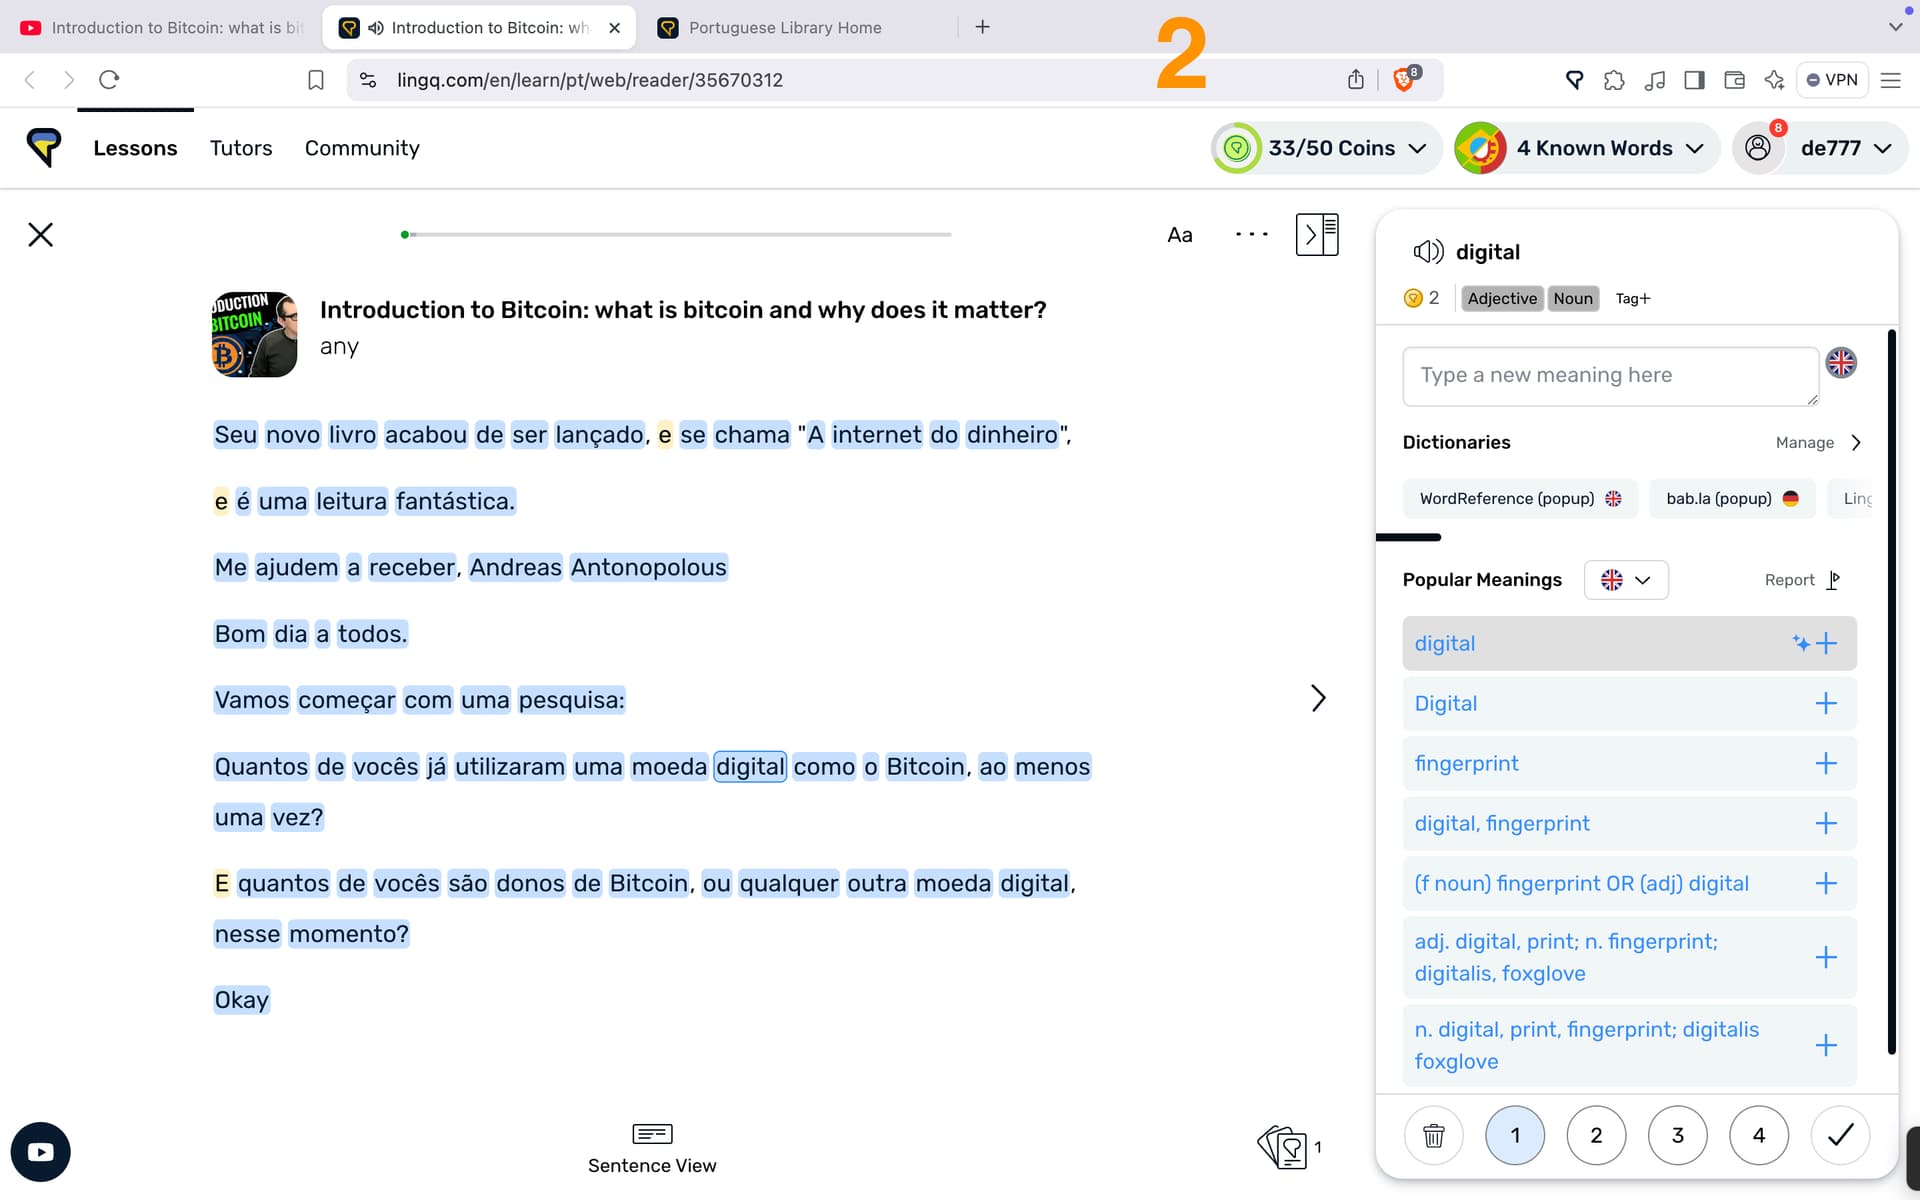This screenshot has height=1200, width=1920.
Task: Click the YouTube play button icon
Action: [x=40, y=1152]
